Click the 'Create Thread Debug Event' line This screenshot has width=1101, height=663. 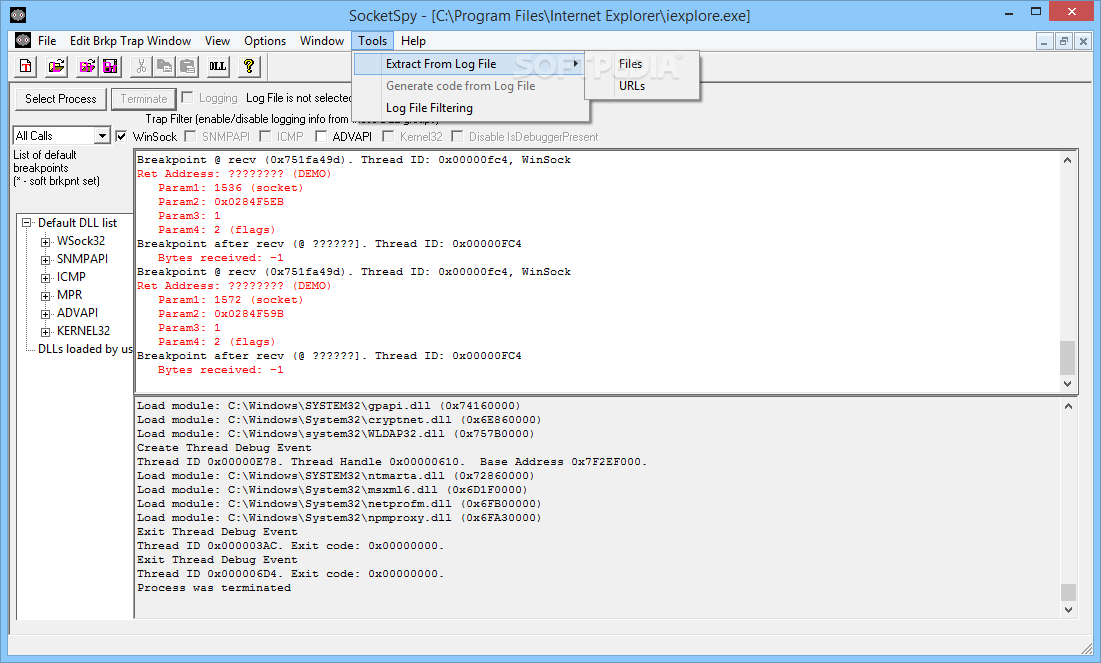click(224, 448)
